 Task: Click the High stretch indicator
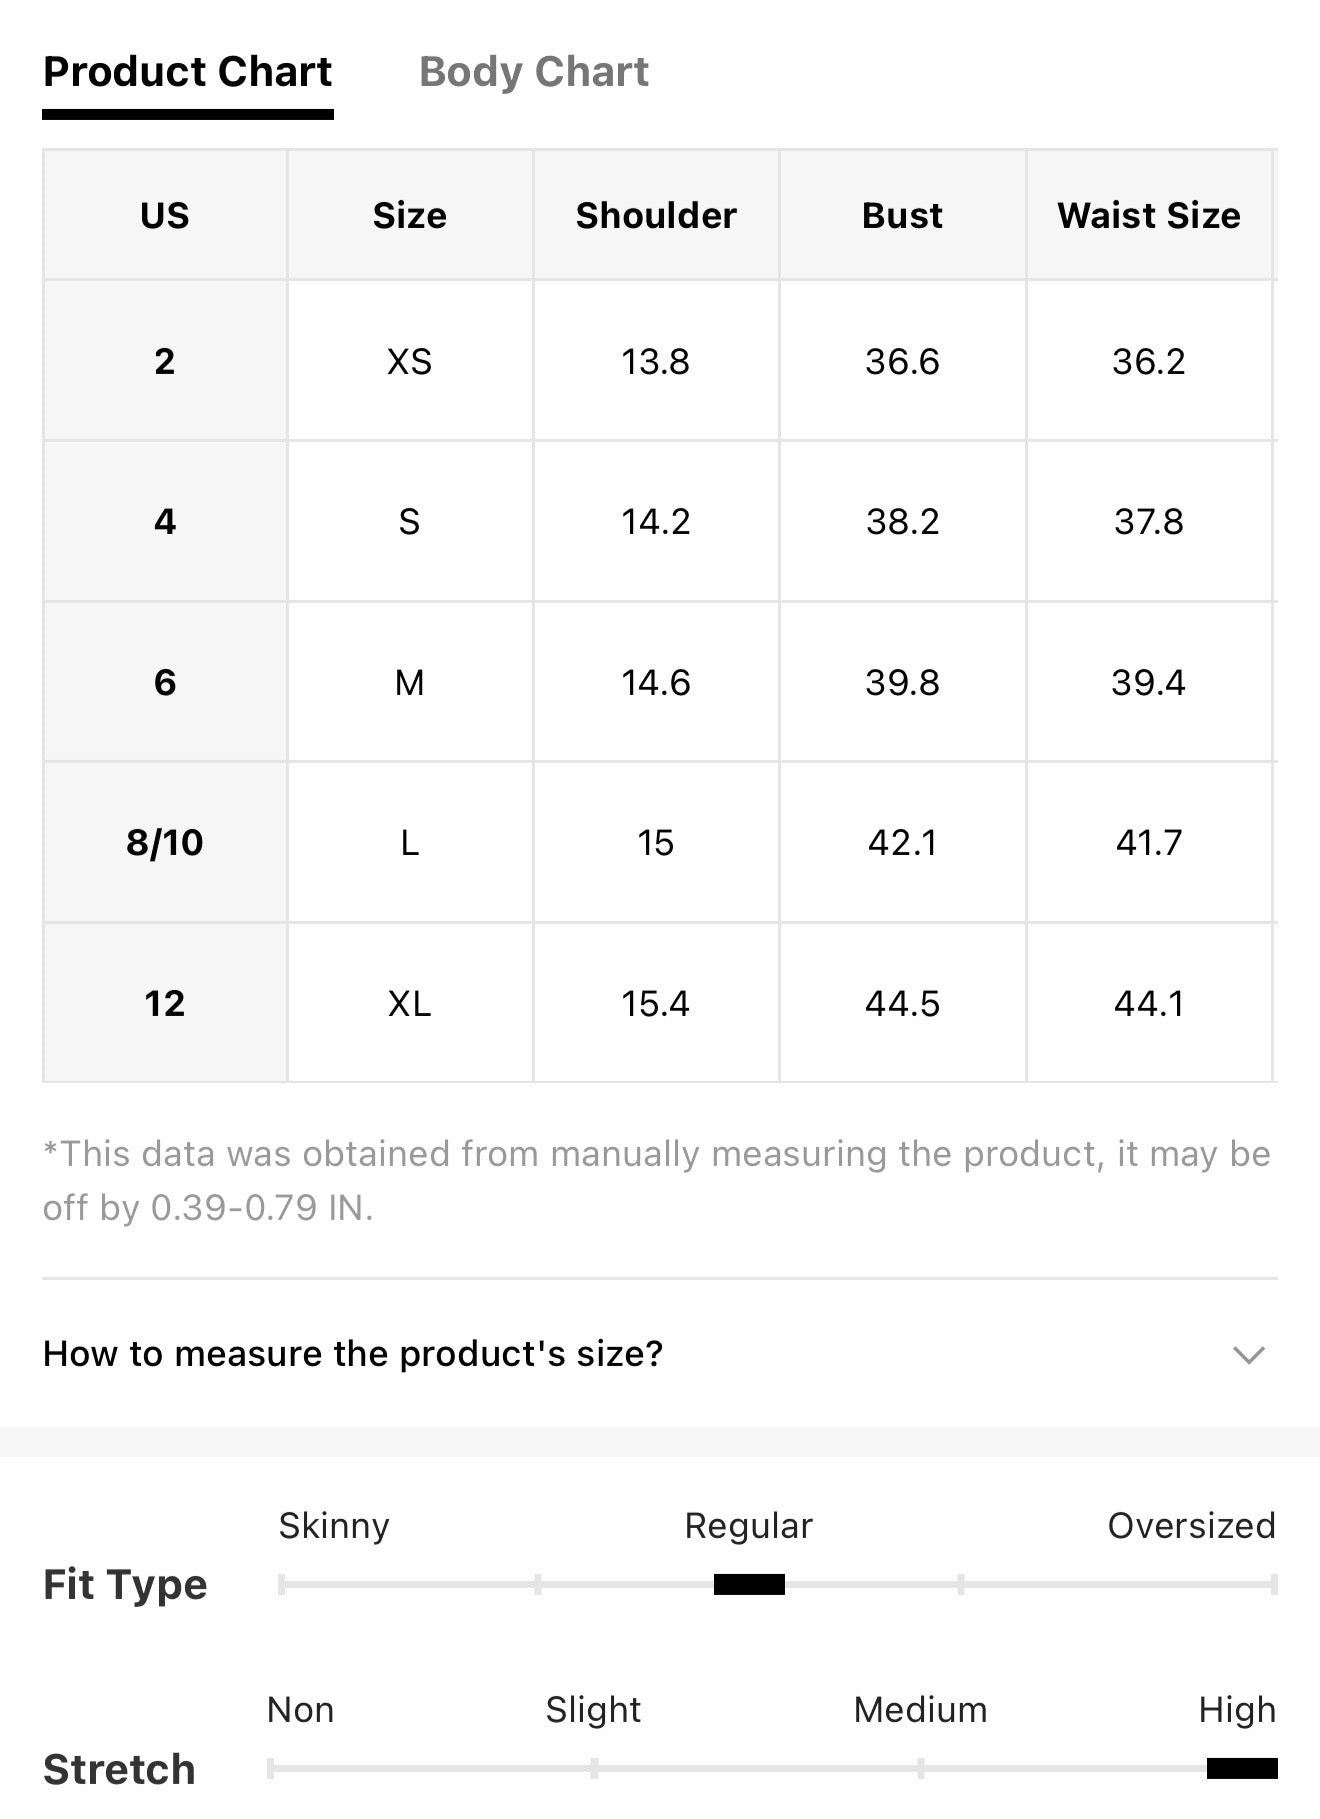point(1242,1768)
